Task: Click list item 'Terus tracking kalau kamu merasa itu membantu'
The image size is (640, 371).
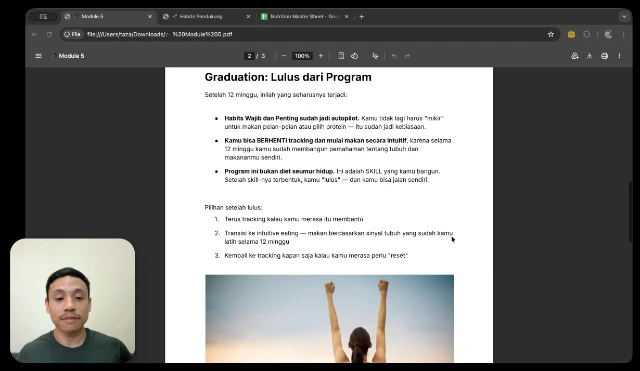Action: pyautogui.click(x=294, y=219)
